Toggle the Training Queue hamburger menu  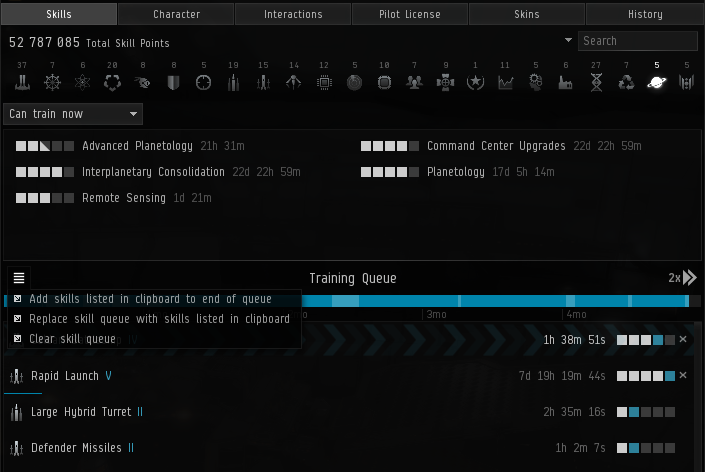coord(19,278)
